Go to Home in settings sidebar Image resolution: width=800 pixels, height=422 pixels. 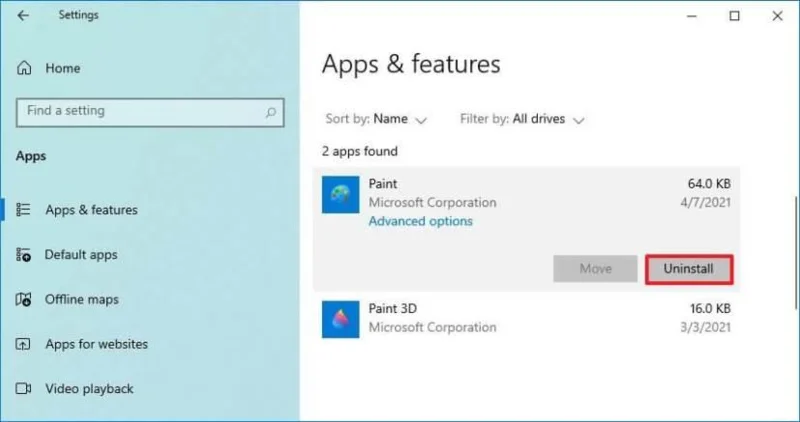63,68
